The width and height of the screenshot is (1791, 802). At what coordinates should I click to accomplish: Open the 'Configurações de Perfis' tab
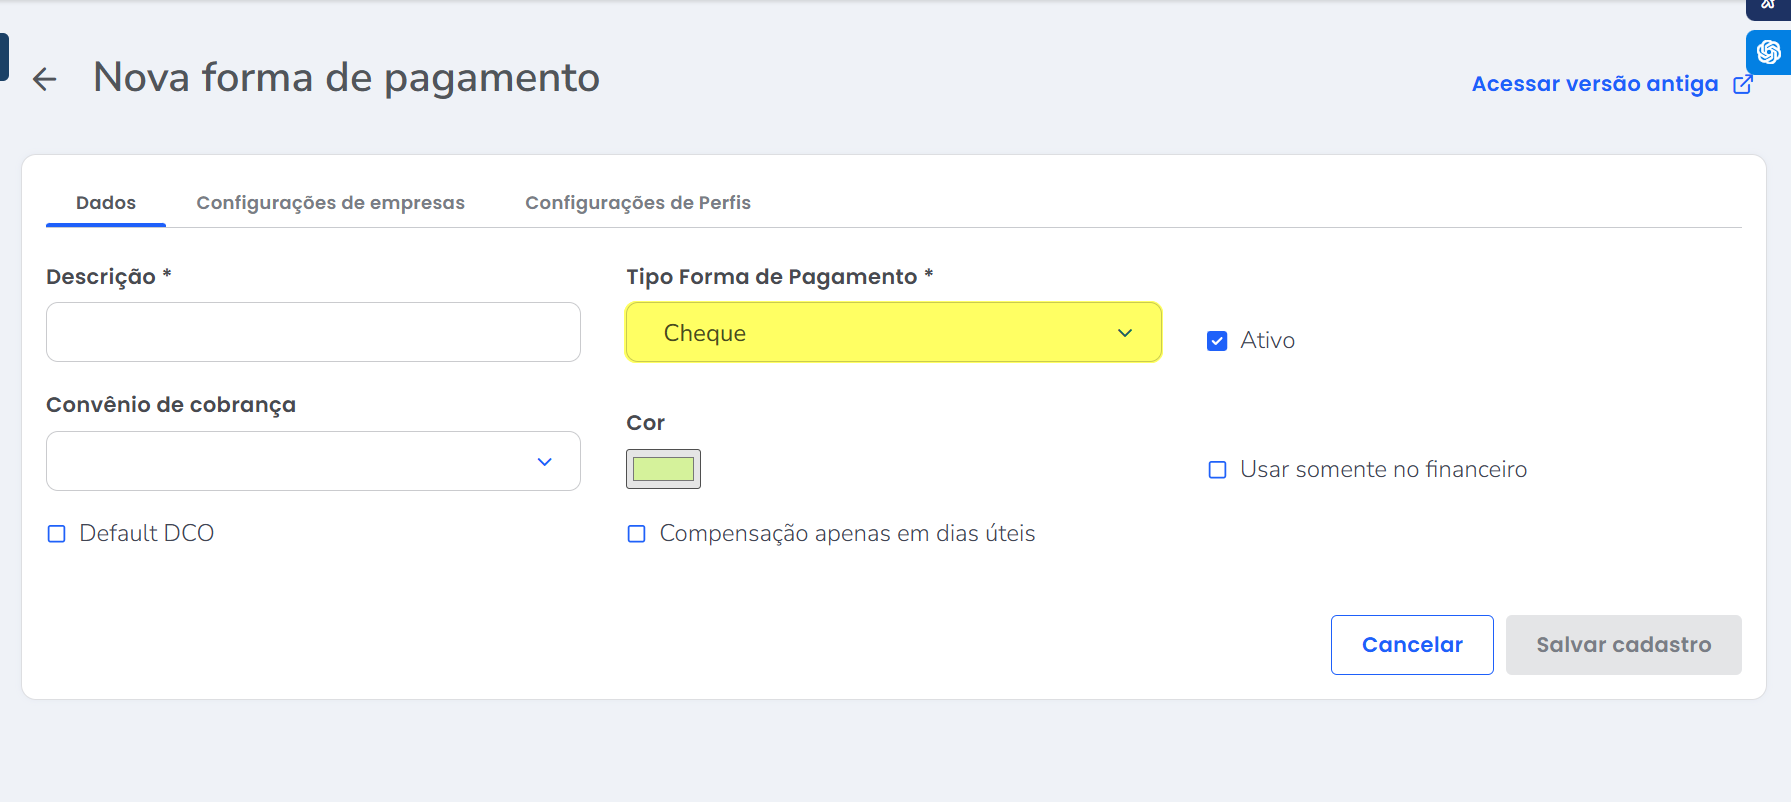(x=637, y=203)
